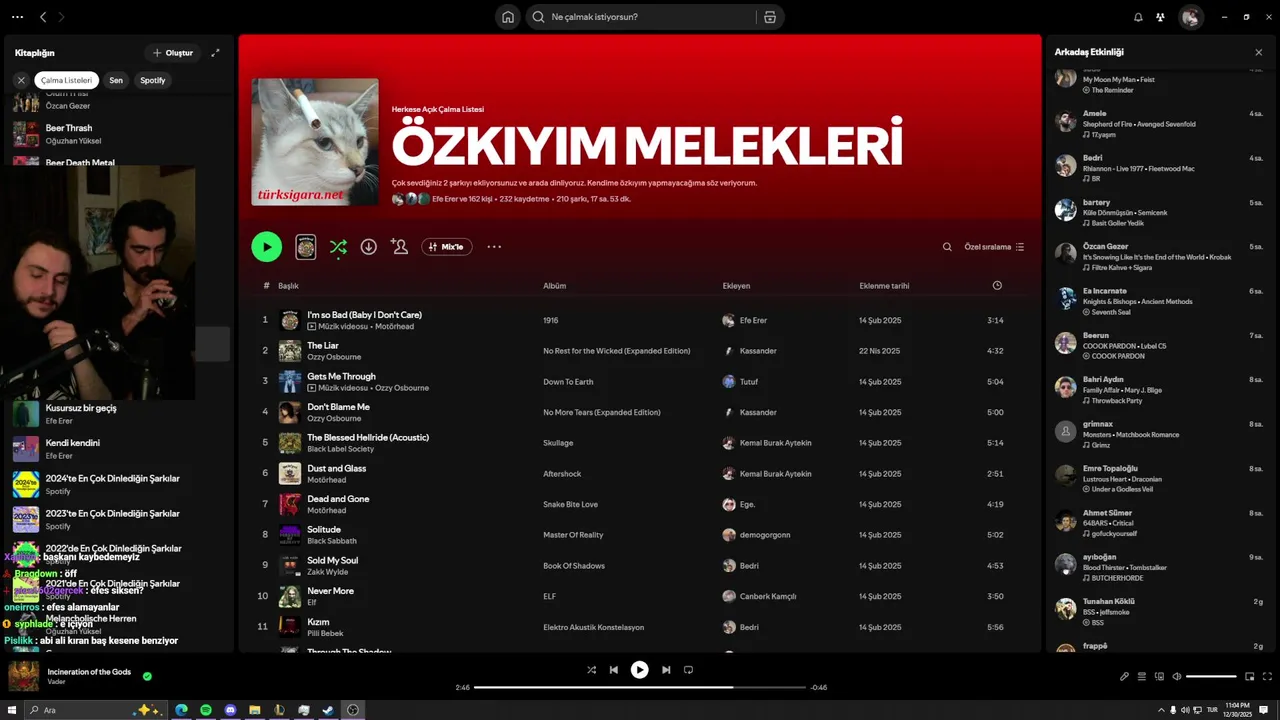Open the invite collaborators icon
Image resolution: width=1280 pixels, height=720 pixels.
pyautogui.click(x=400, y=247)
